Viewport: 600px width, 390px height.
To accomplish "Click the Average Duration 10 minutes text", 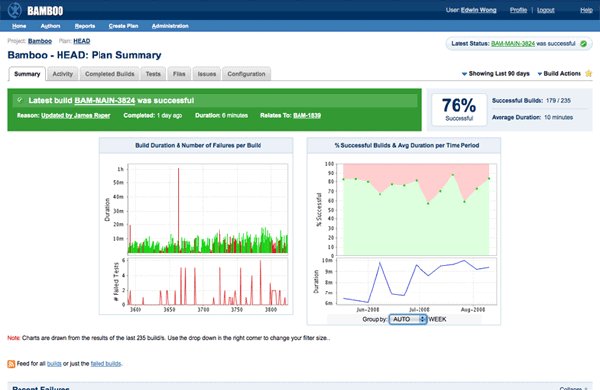I will point(532,117).
